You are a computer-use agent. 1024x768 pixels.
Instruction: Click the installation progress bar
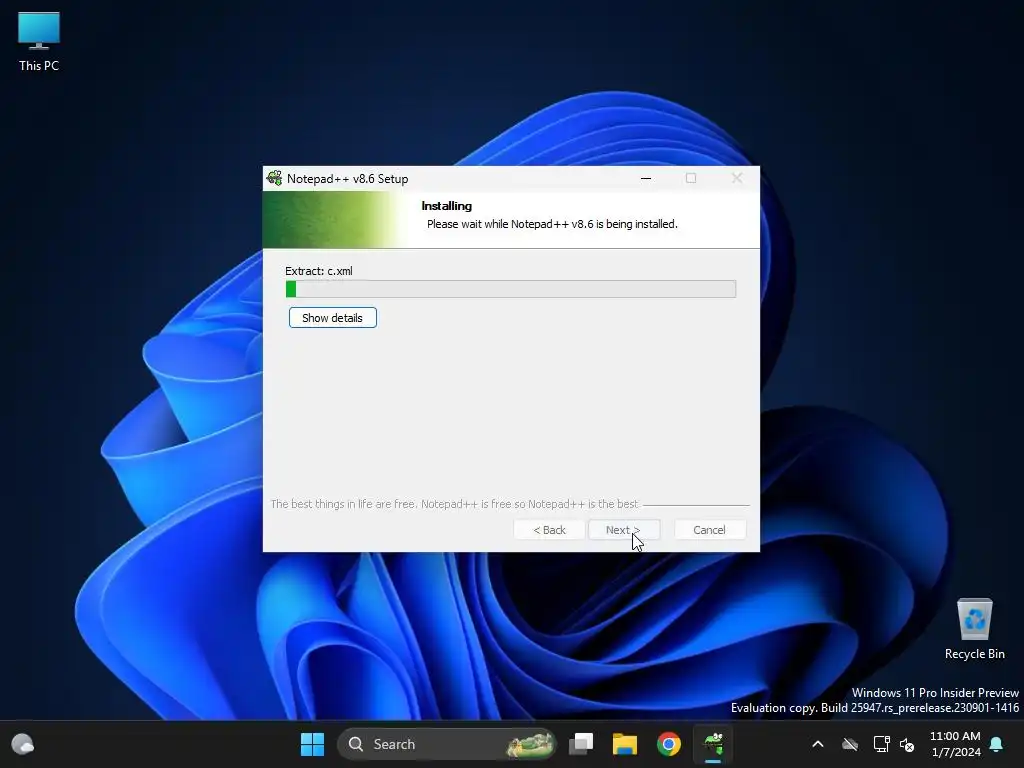[511, 289]
